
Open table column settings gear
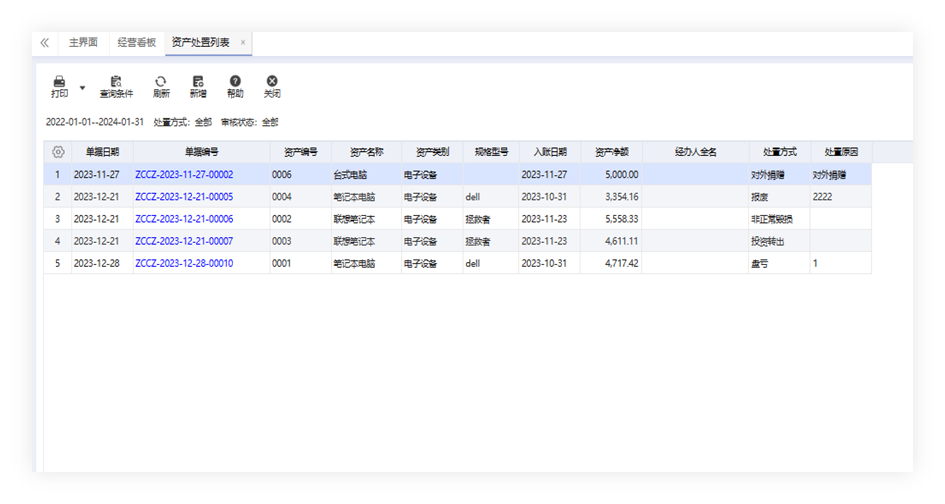click(x=58, y=152)
